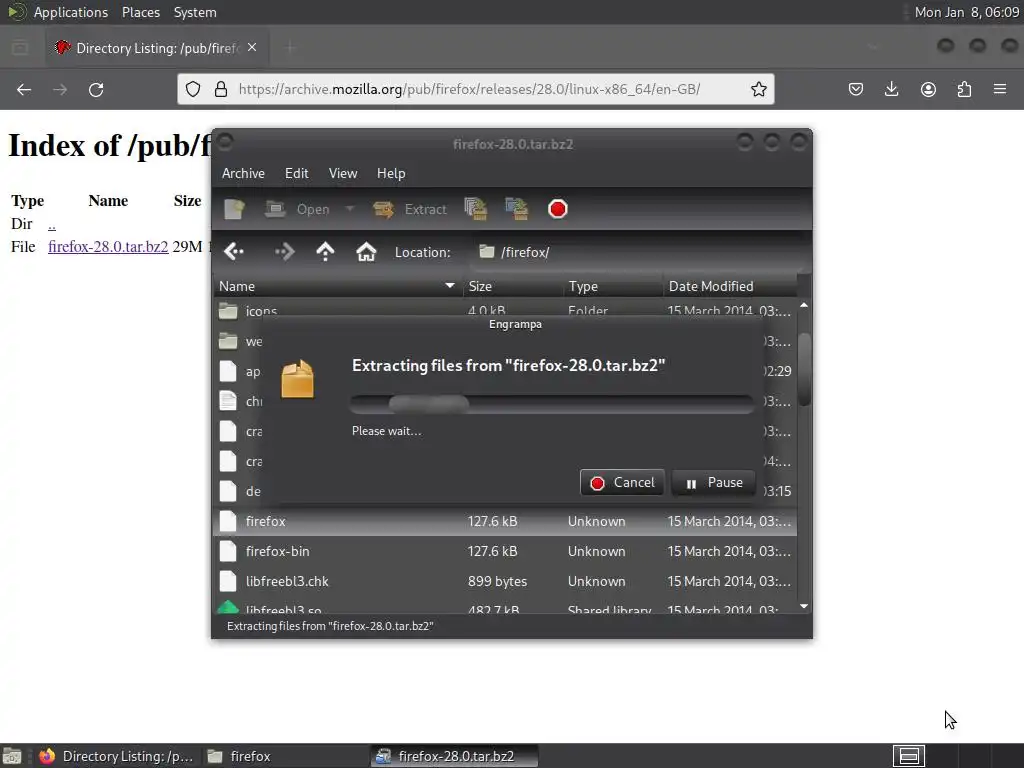Screen dimensions: 1024x768
Task: Click the Firefox address bar URL
Action: click(470, 89)
